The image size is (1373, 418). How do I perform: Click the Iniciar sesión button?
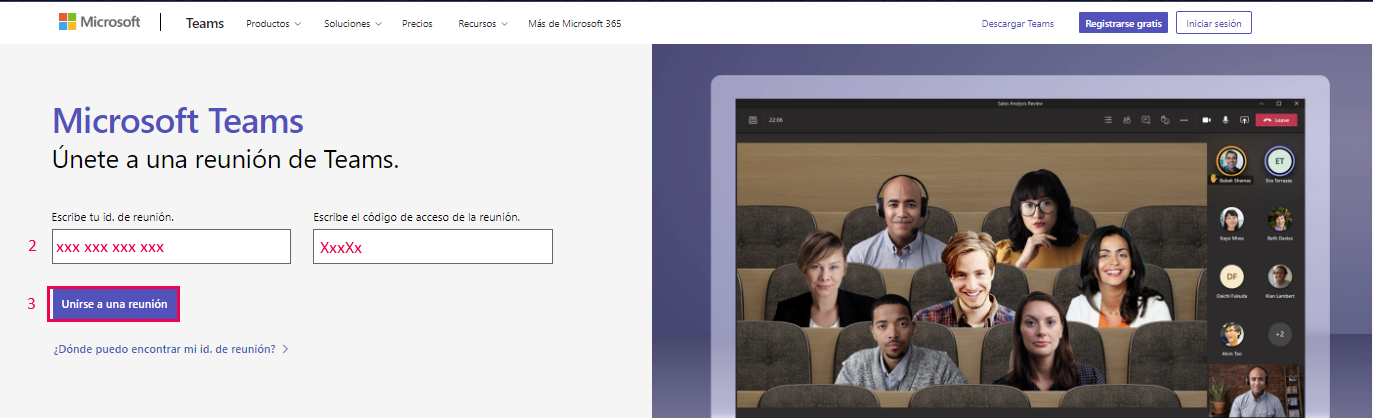click(1213, 23)
